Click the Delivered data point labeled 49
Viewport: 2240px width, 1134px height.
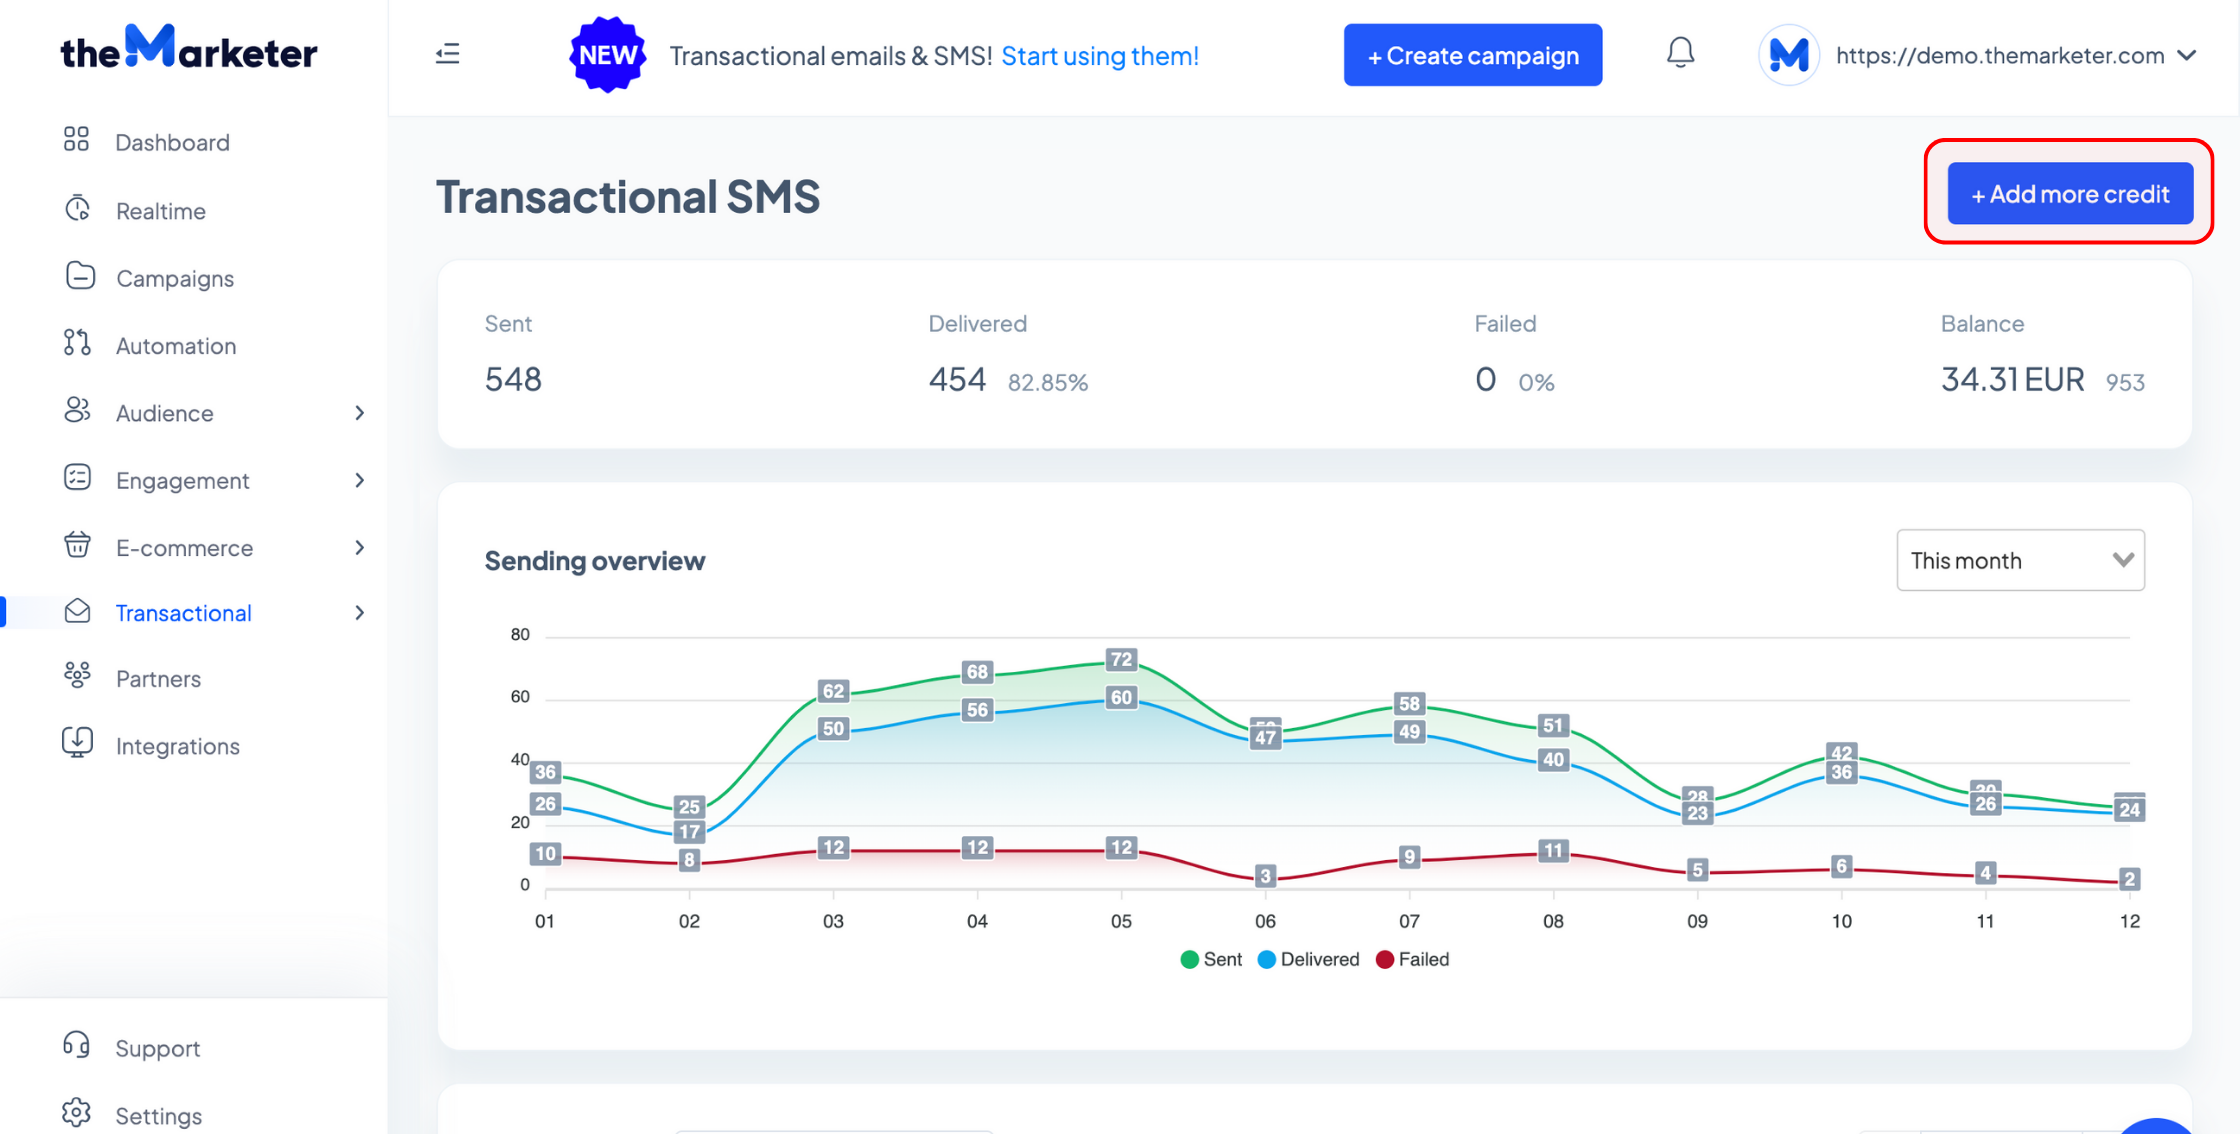[x=1409, y=732]
